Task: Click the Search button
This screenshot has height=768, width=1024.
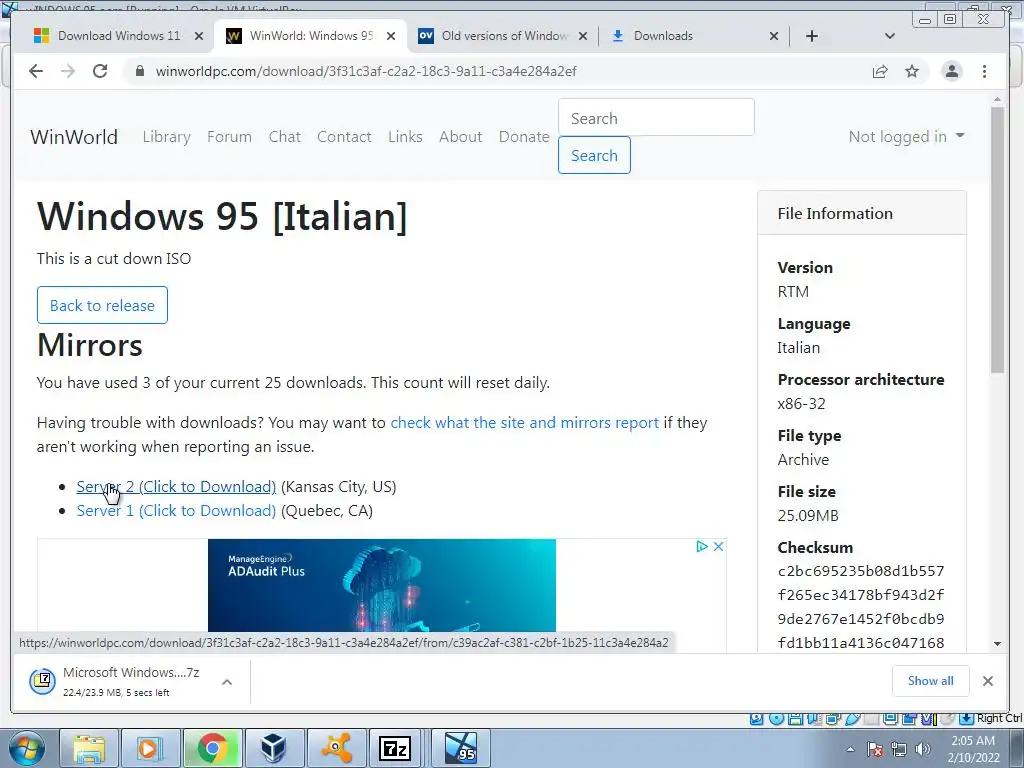Action: tap(594, 155)
